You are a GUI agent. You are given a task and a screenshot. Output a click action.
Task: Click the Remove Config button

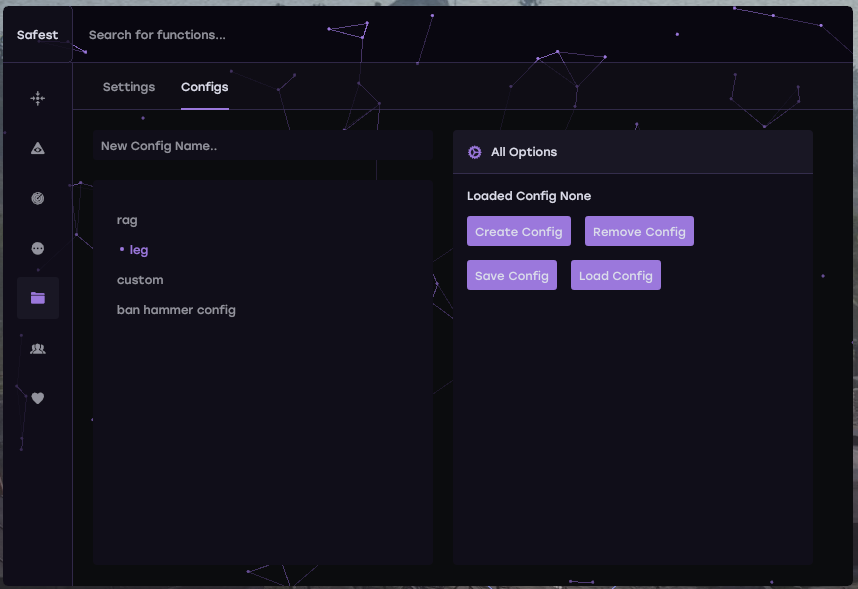[639, 232]
